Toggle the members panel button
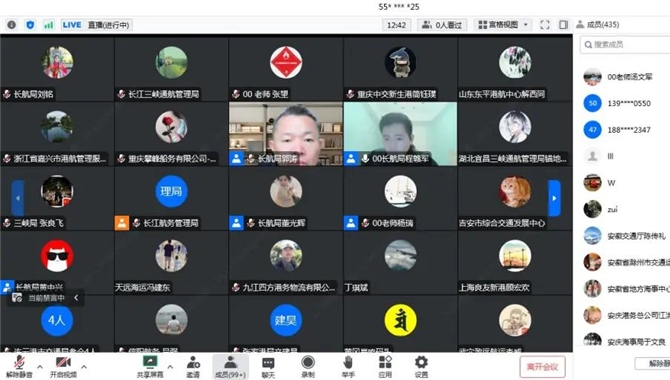 pos(230,367)
